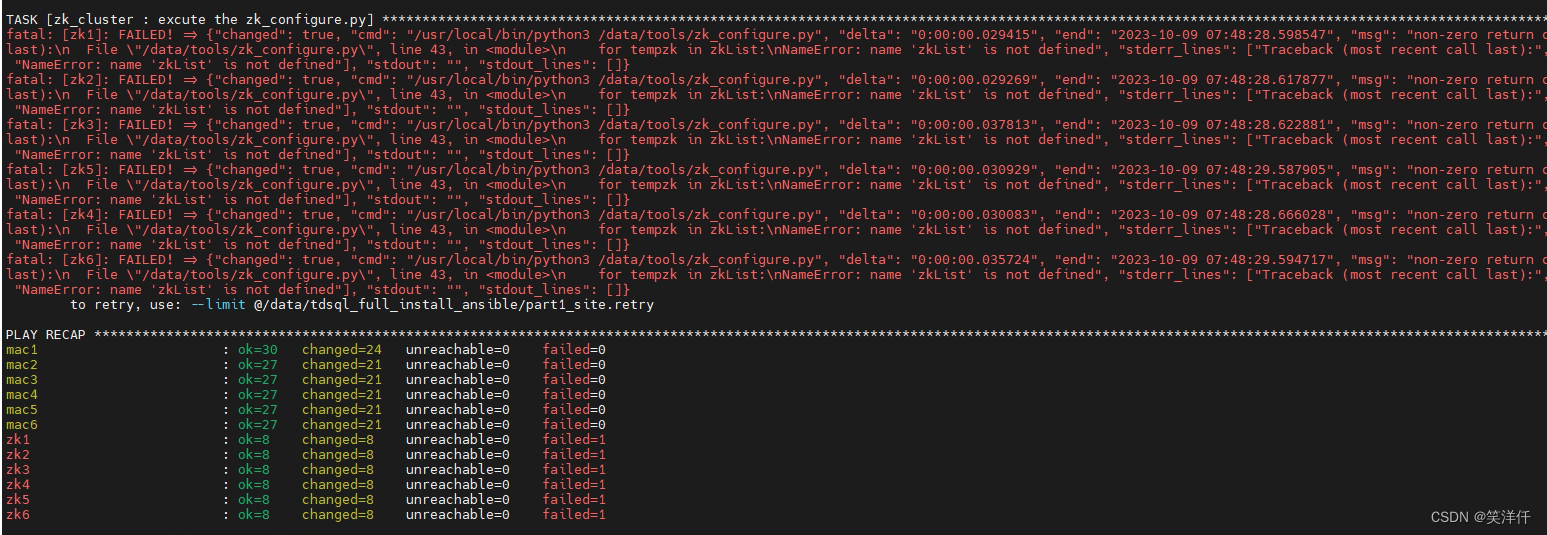Image resolution: width=1547 pixels, height=535 pixels.
Task: Select the zk6 host in recap
Action: [x=17, y=514]
